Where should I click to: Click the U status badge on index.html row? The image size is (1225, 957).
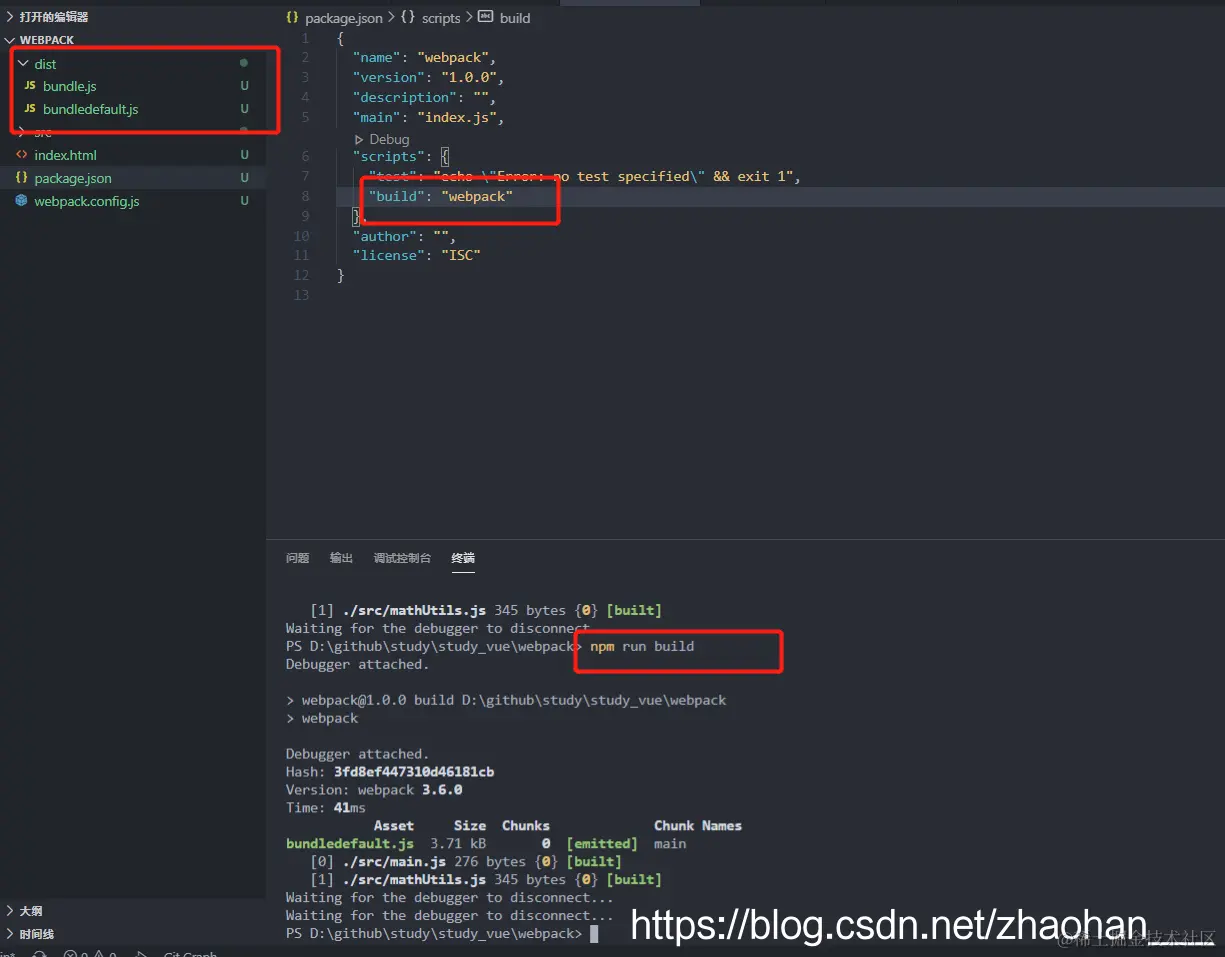click(x=244, y=155)
